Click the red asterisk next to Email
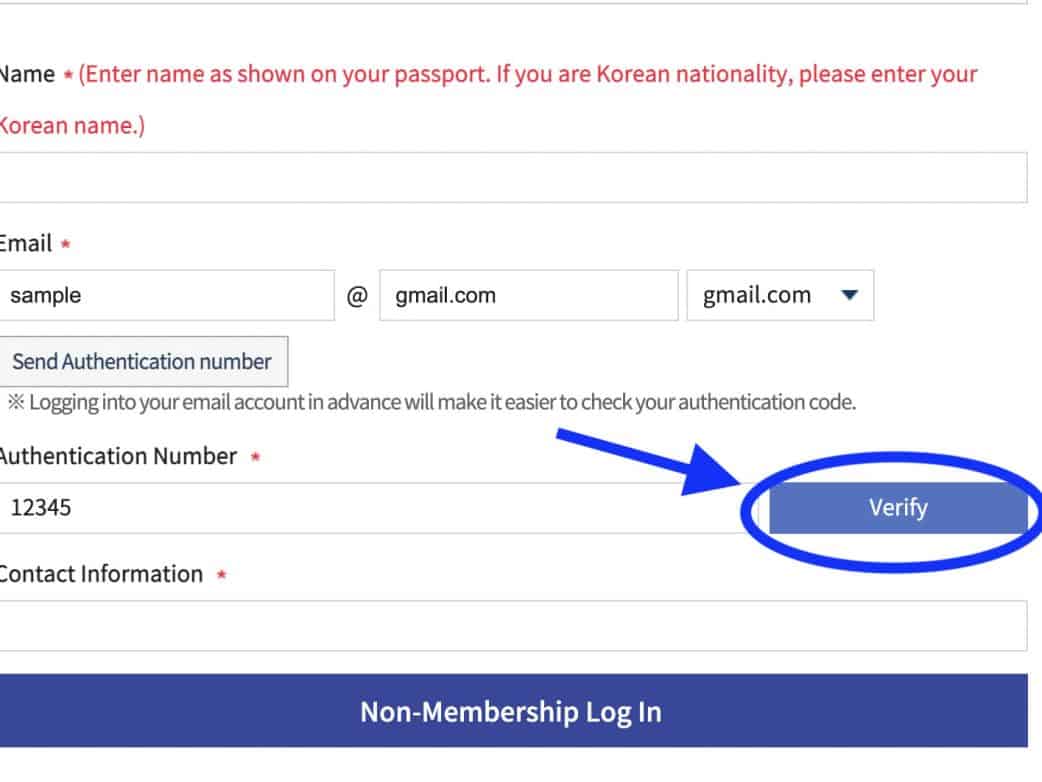Screen dimensions: 1042x782 (66, 245)
